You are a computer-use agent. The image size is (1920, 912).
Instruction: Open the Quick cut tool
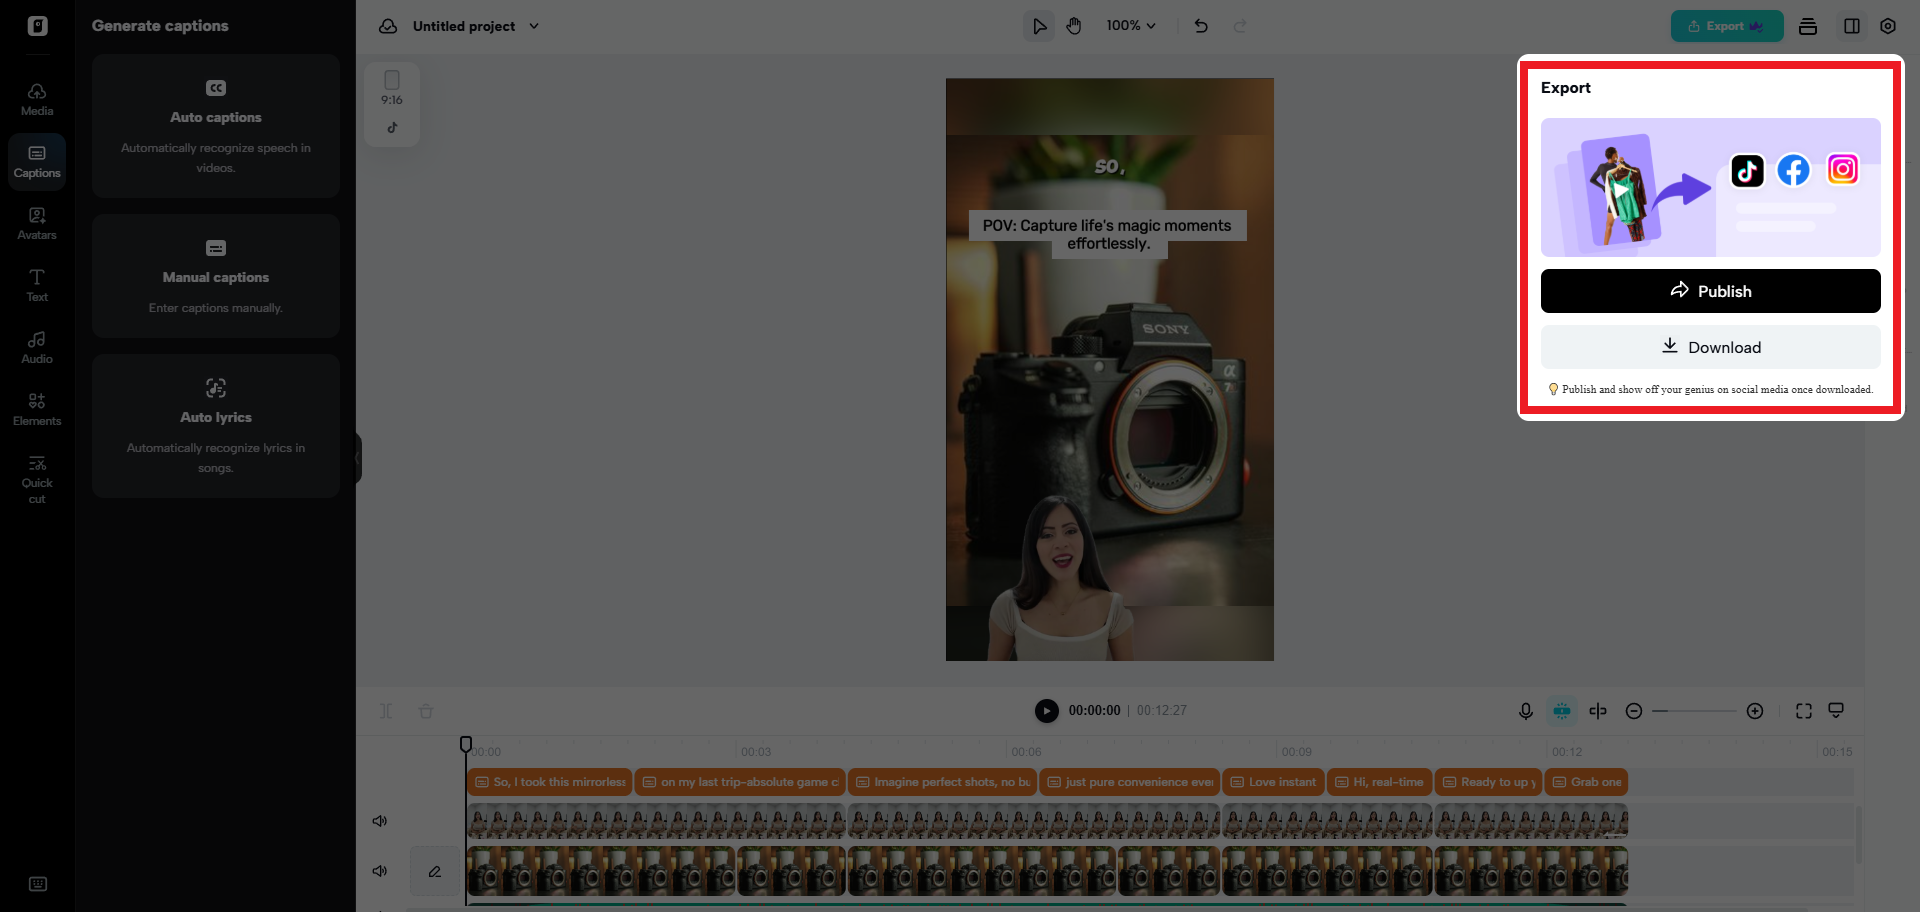36,478
